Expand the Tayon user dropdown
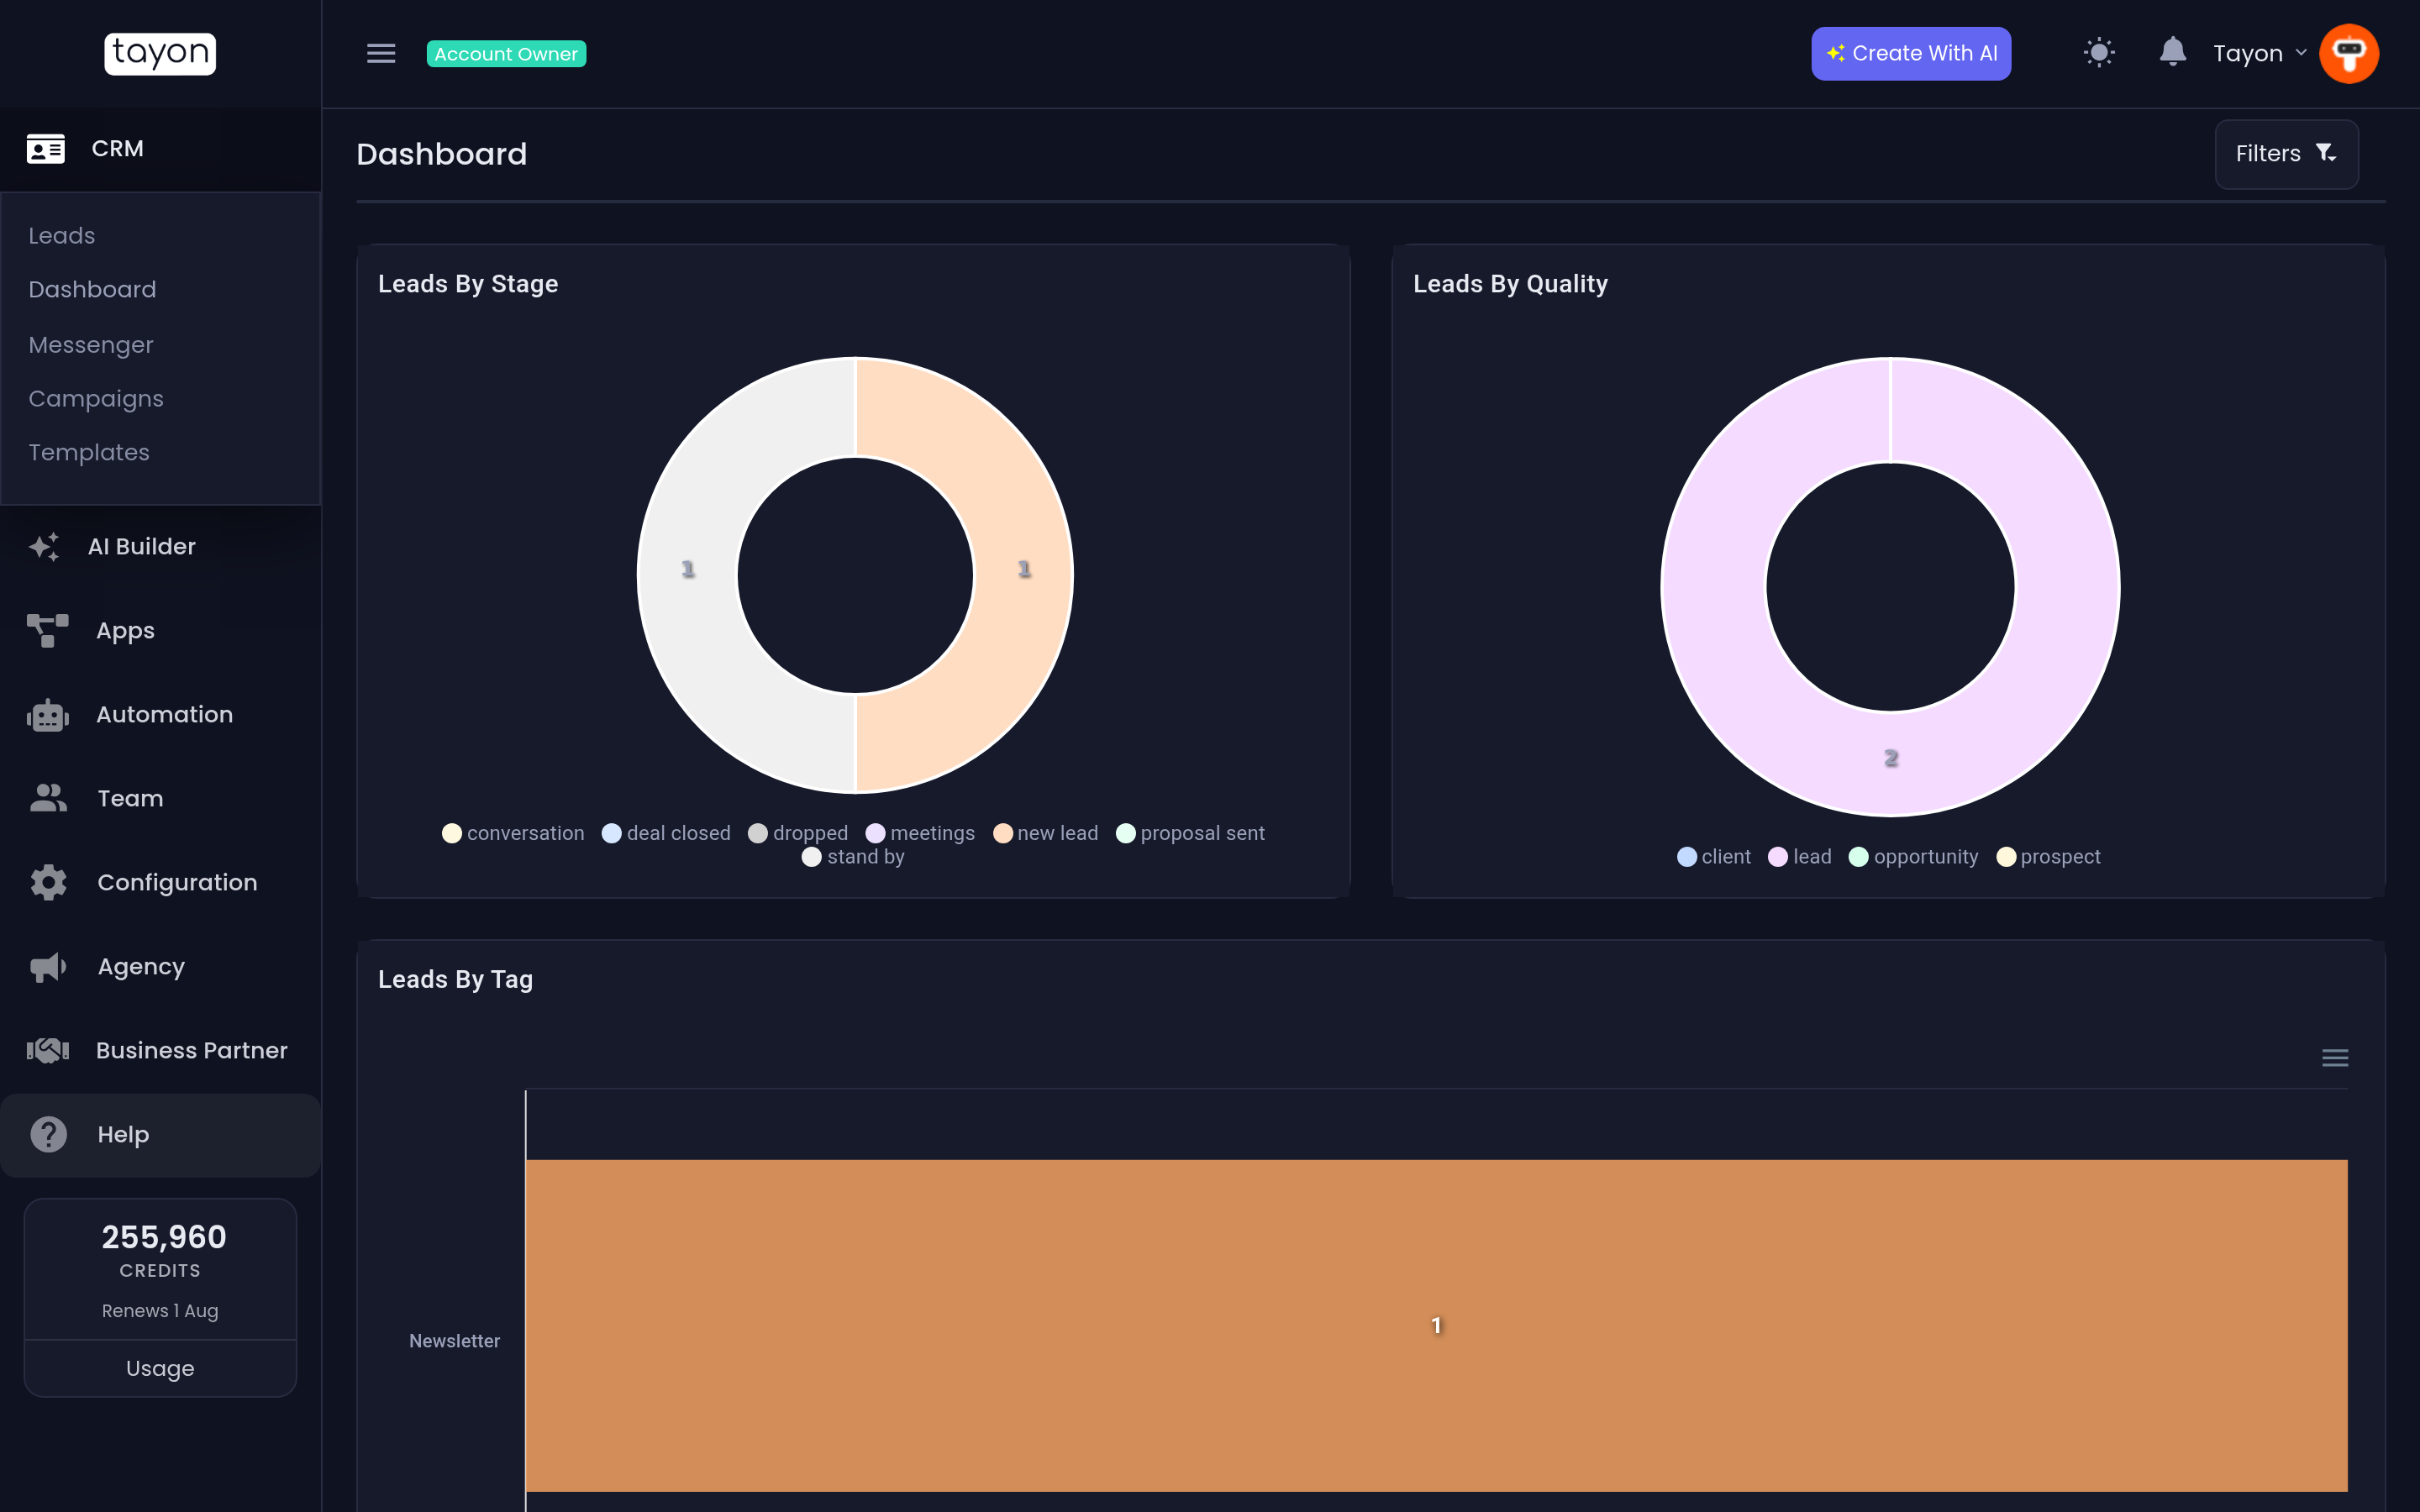Viewport: 2420px width, 1512px height. (2259, 53)
